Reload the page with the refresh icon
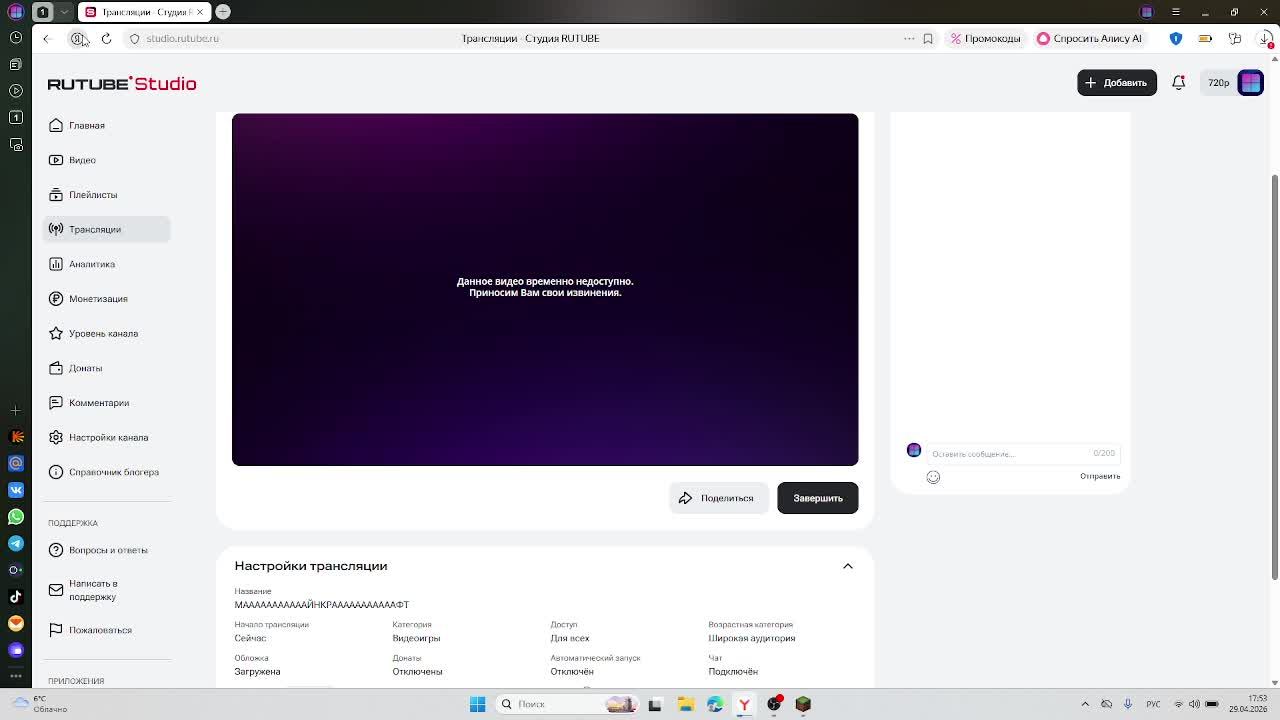 click(106, 38)
